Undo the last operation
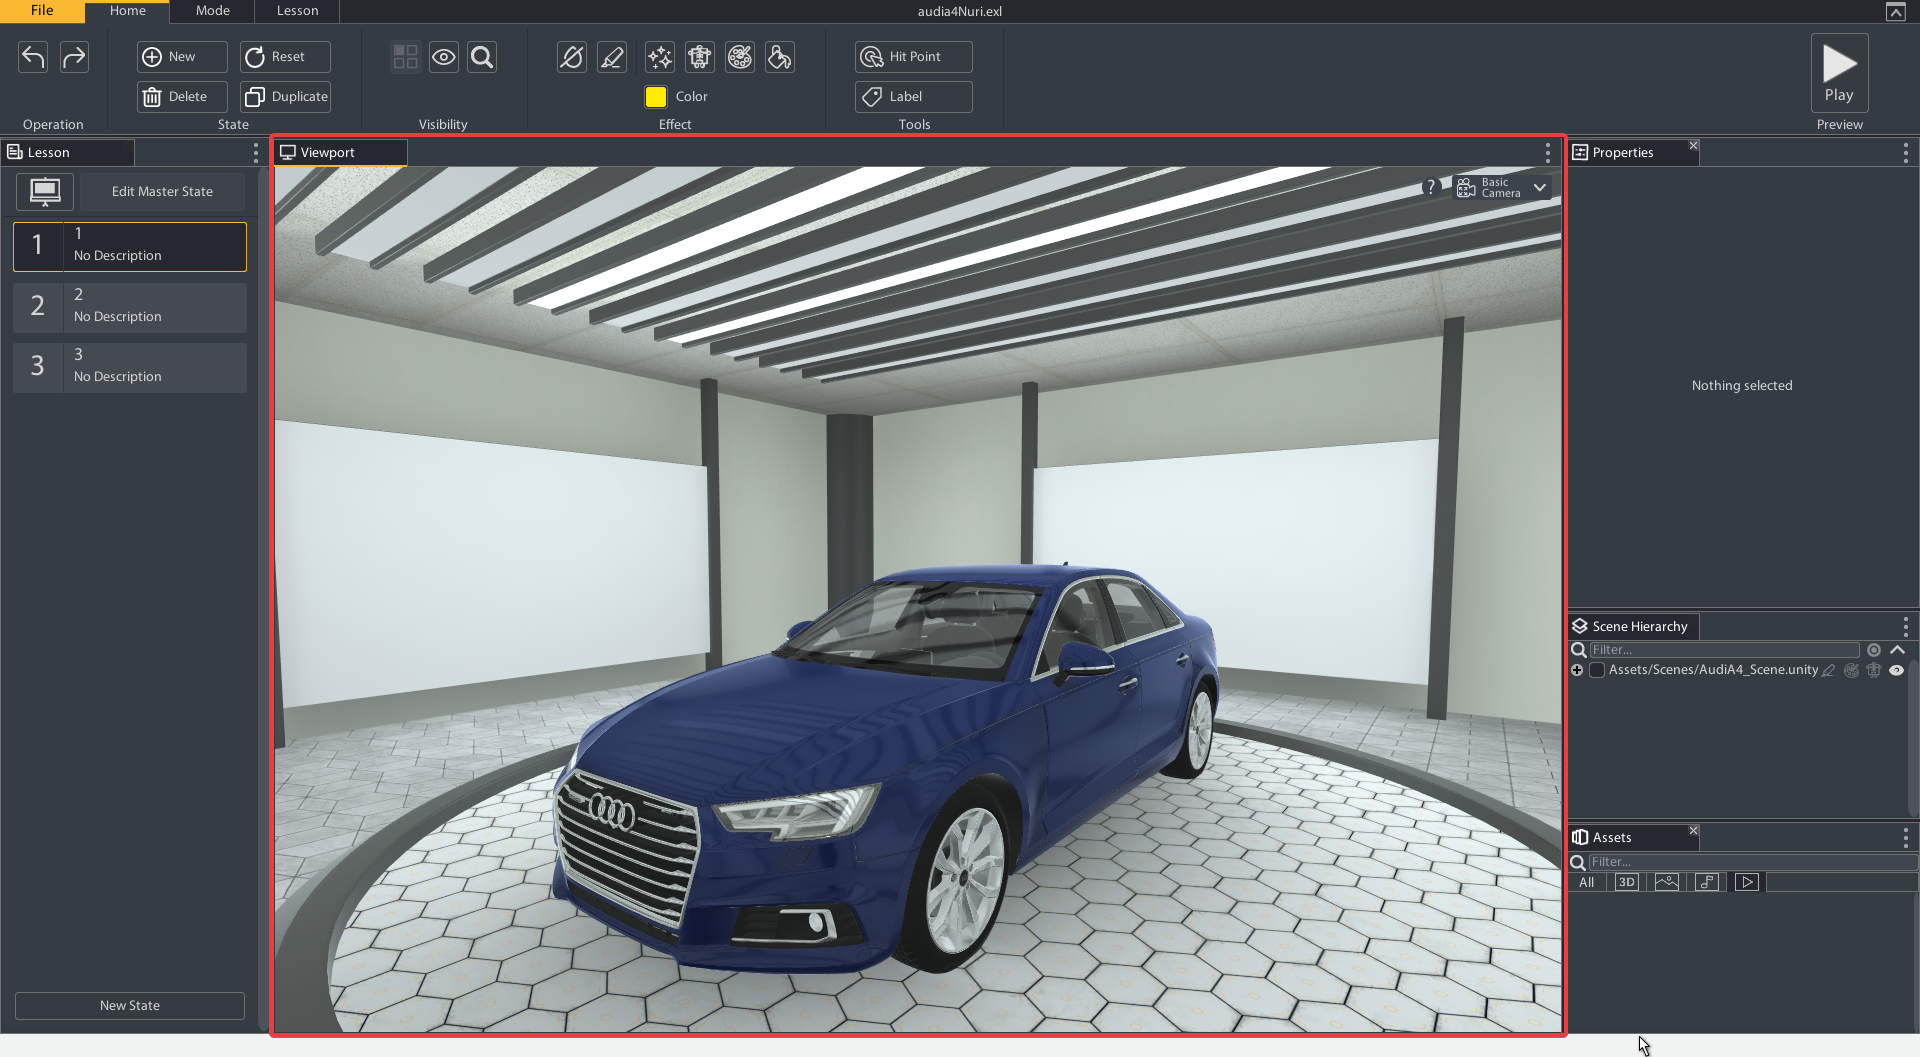The width and height of the screenshot is (1920, 1057). pyautogui.click(x=33, y=57)
